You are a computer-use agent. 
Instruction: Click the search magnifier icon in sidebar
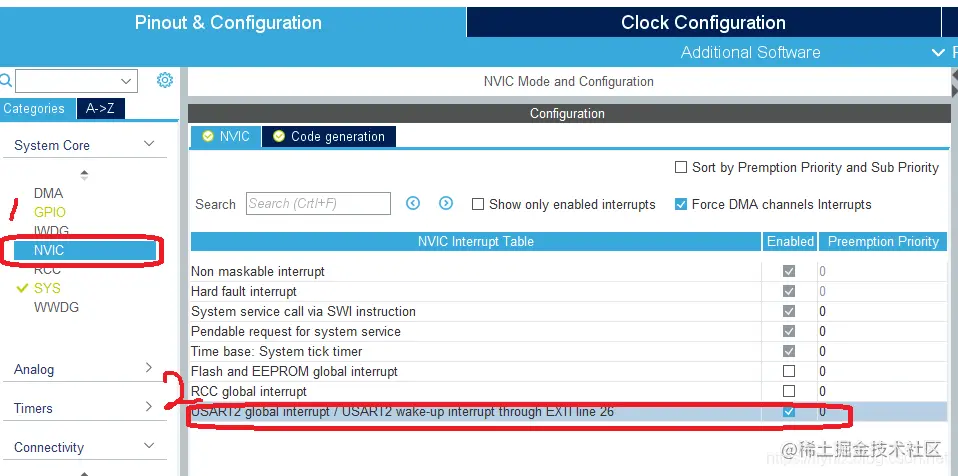pyautogui.click(x=5, y=80)
